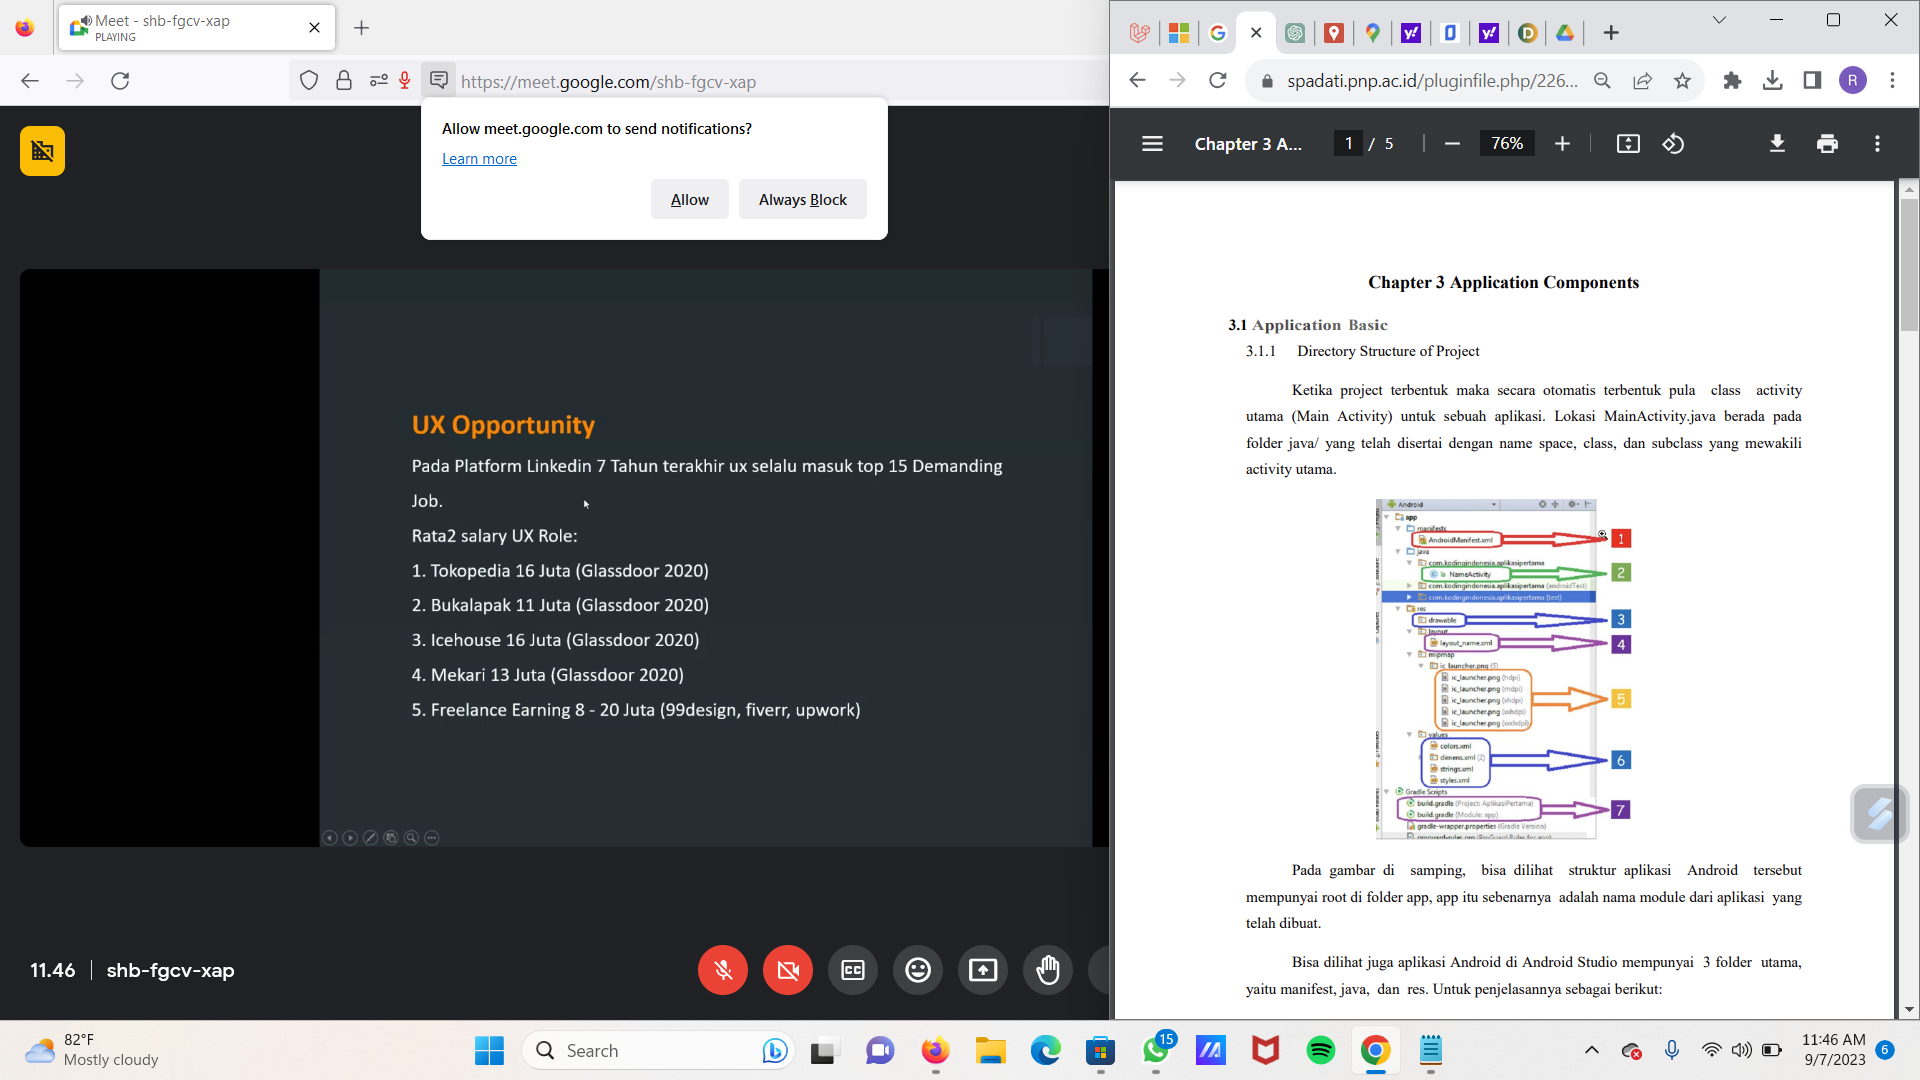The image size is (1920, 1080).
Task: Open the Chrome extensions puzzle menu
Action: [1732, 81]
